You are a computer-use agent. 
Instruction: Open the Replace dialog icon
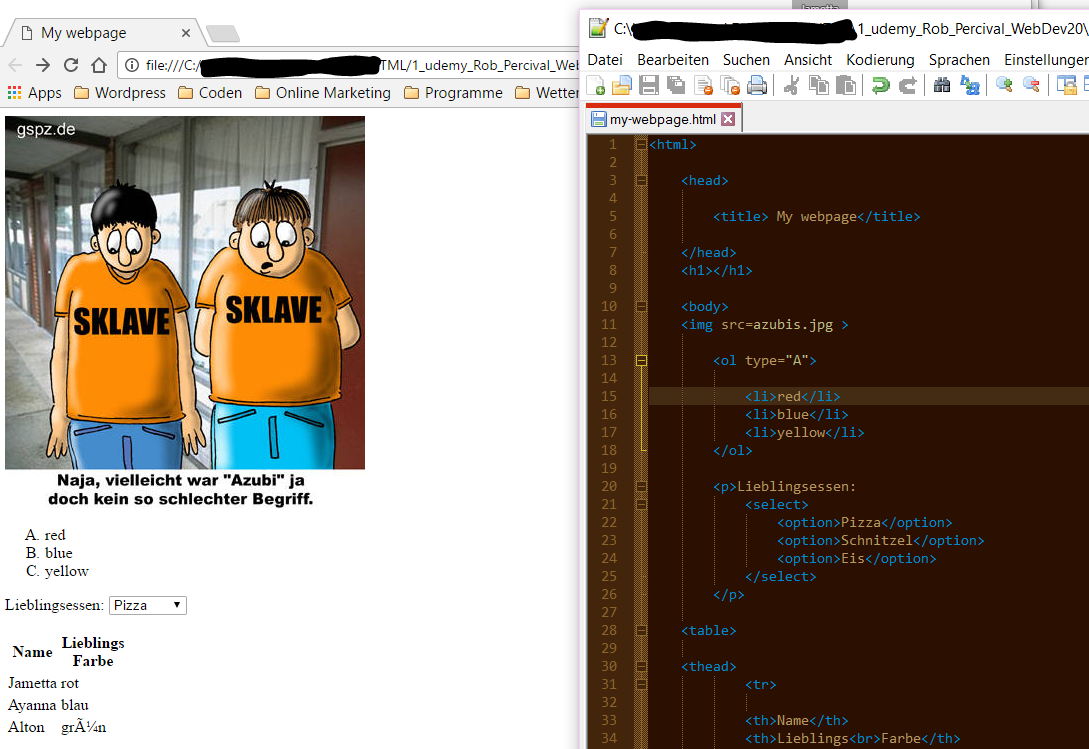tap(970, 85)
